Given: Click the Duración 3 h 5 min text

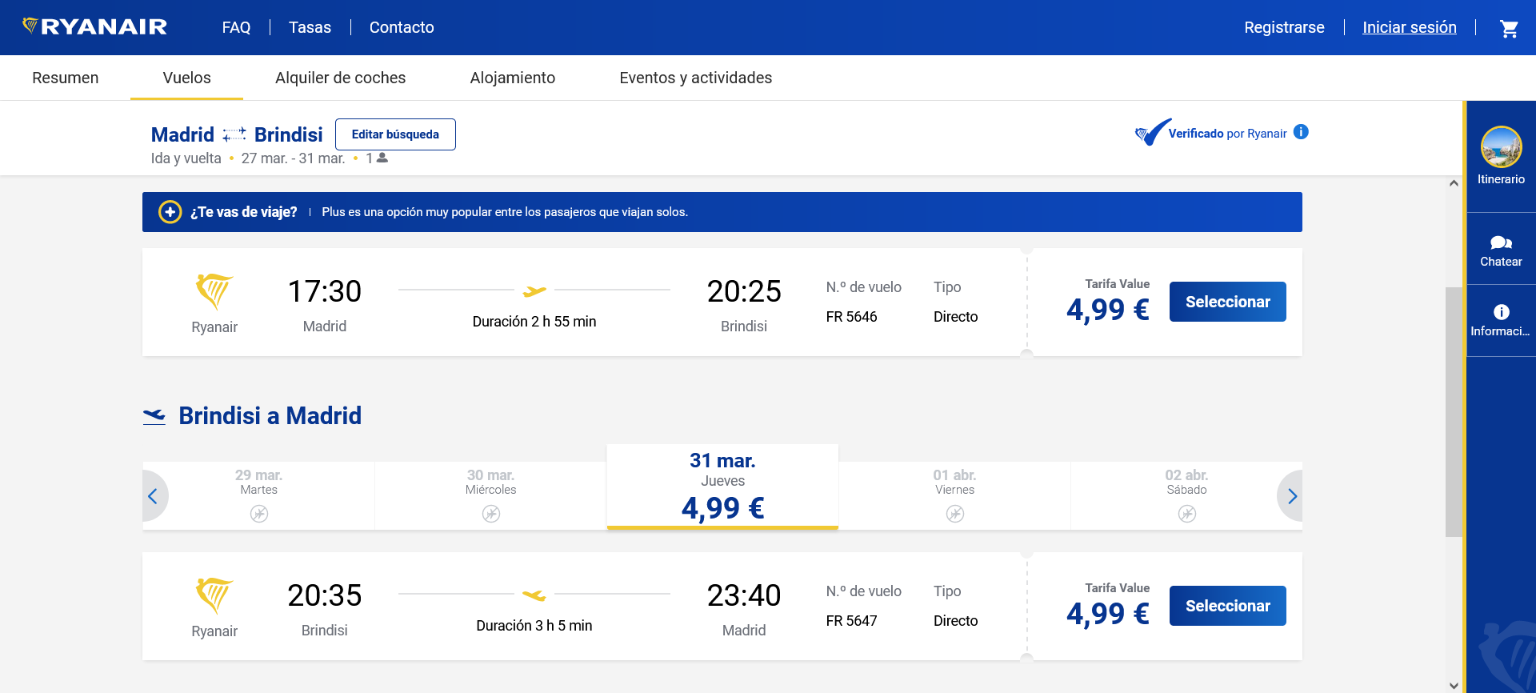Looking at the screenshot, I should [x=534, y=626].
